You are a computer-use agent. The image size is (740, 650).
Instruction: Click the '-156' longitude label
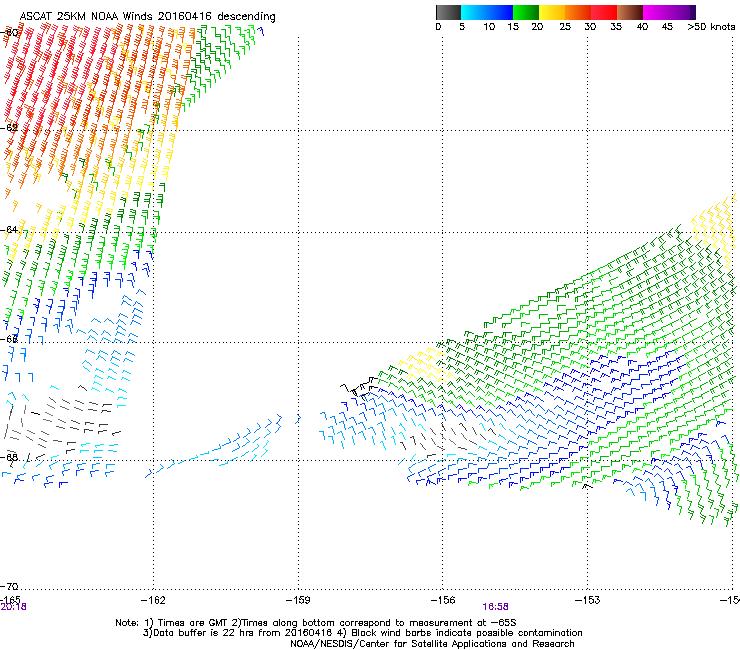[443, 600]
